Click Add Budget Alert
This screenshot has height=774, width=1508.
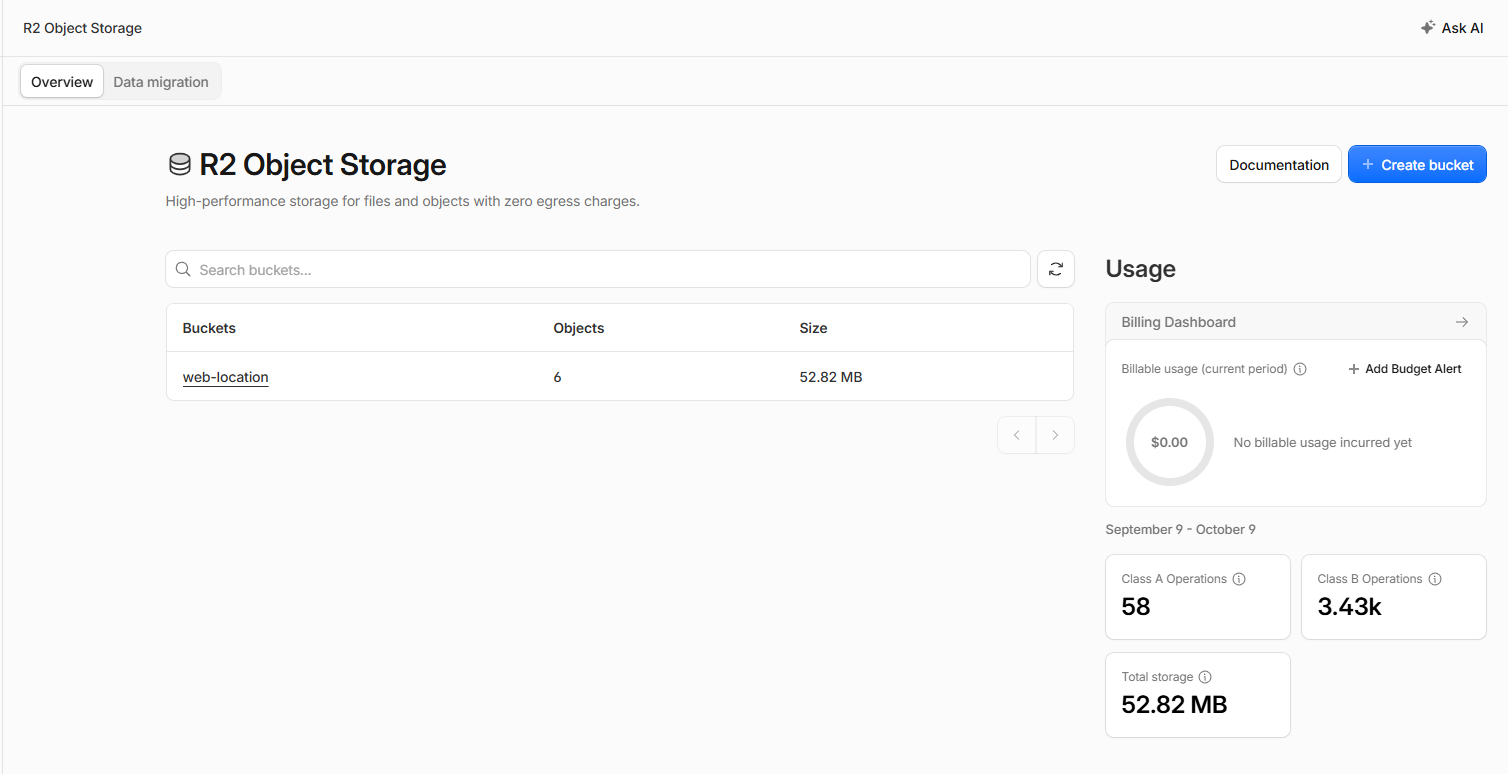pos(1405,369)
